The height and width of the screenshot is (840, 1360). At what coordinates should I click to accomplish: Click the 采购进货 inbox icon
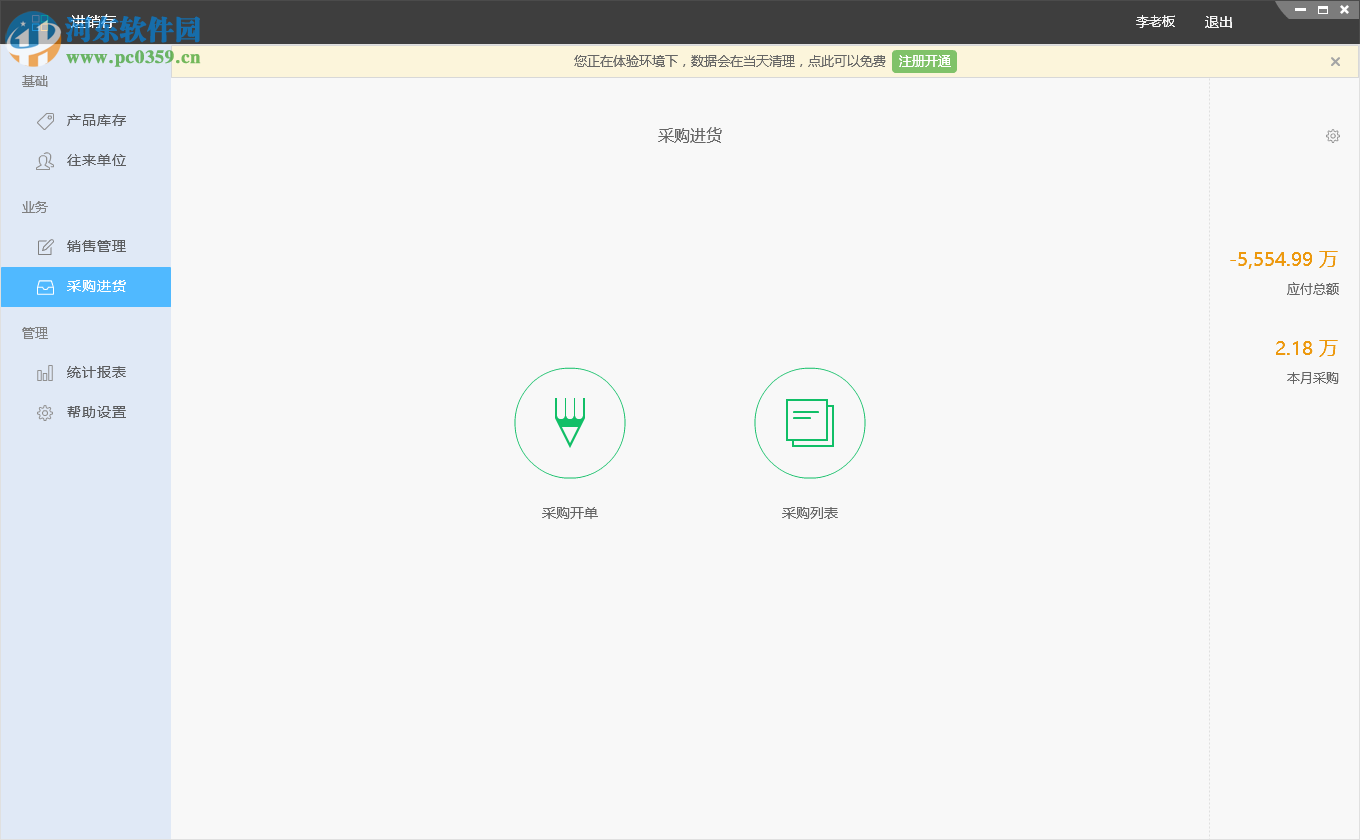pyautogui.click(x=45, y=287)
